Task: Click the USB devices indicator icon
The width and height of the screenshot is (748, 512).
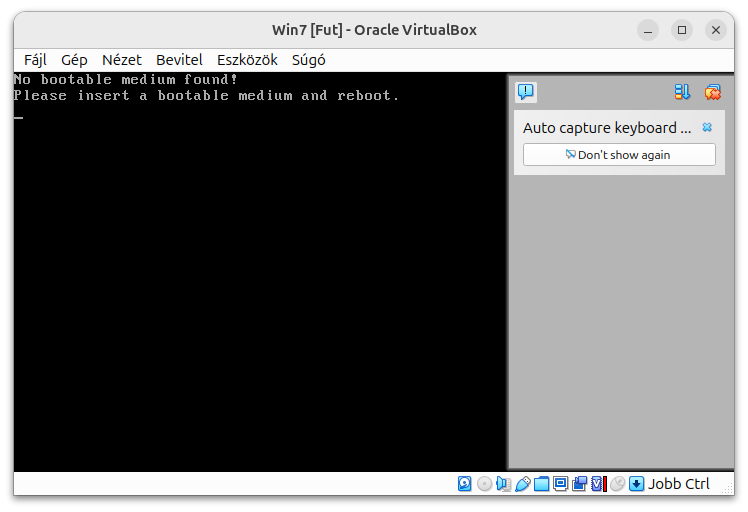Action: [523, 484]
